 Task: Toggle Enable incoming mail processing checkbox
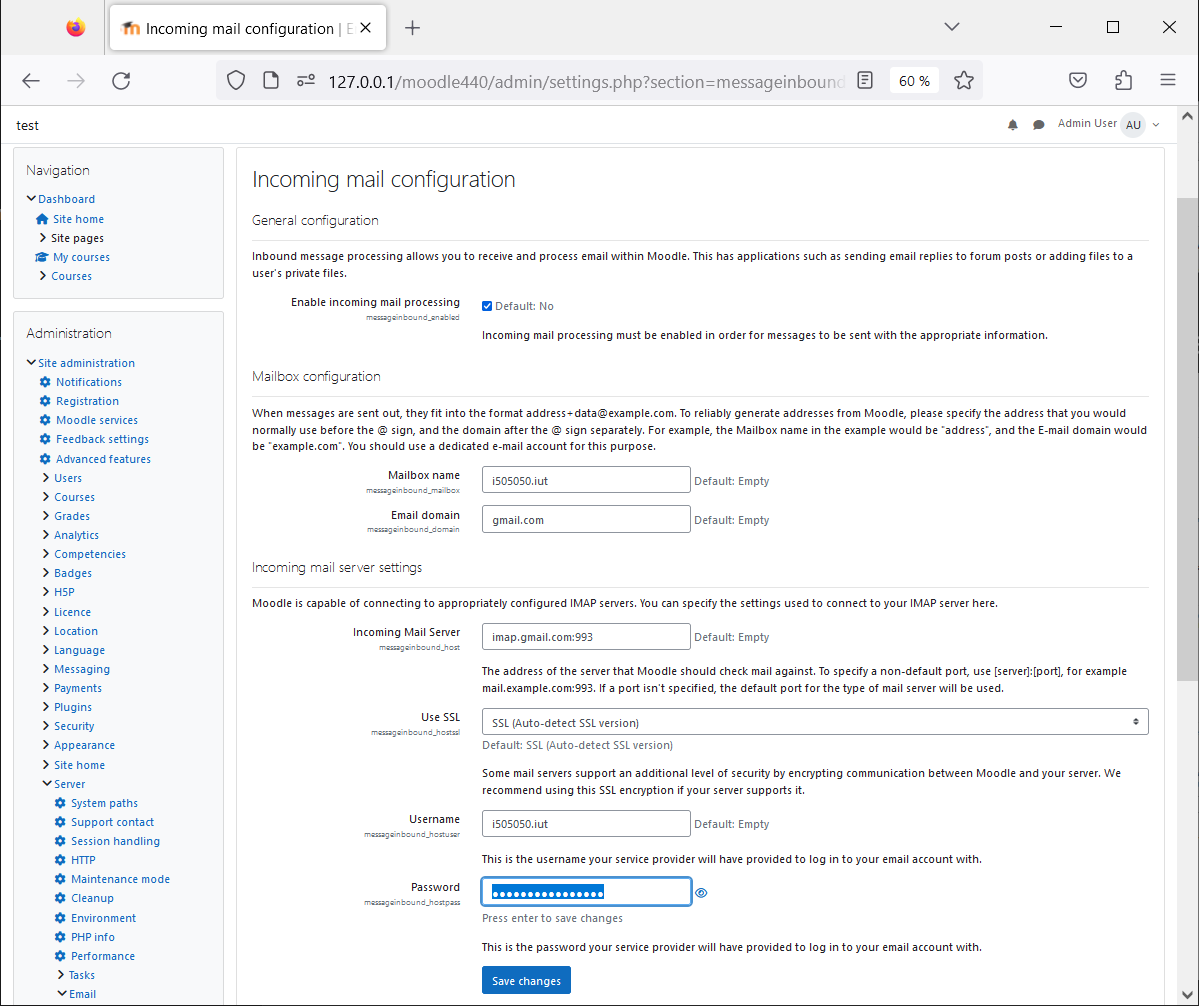point(487,306)
